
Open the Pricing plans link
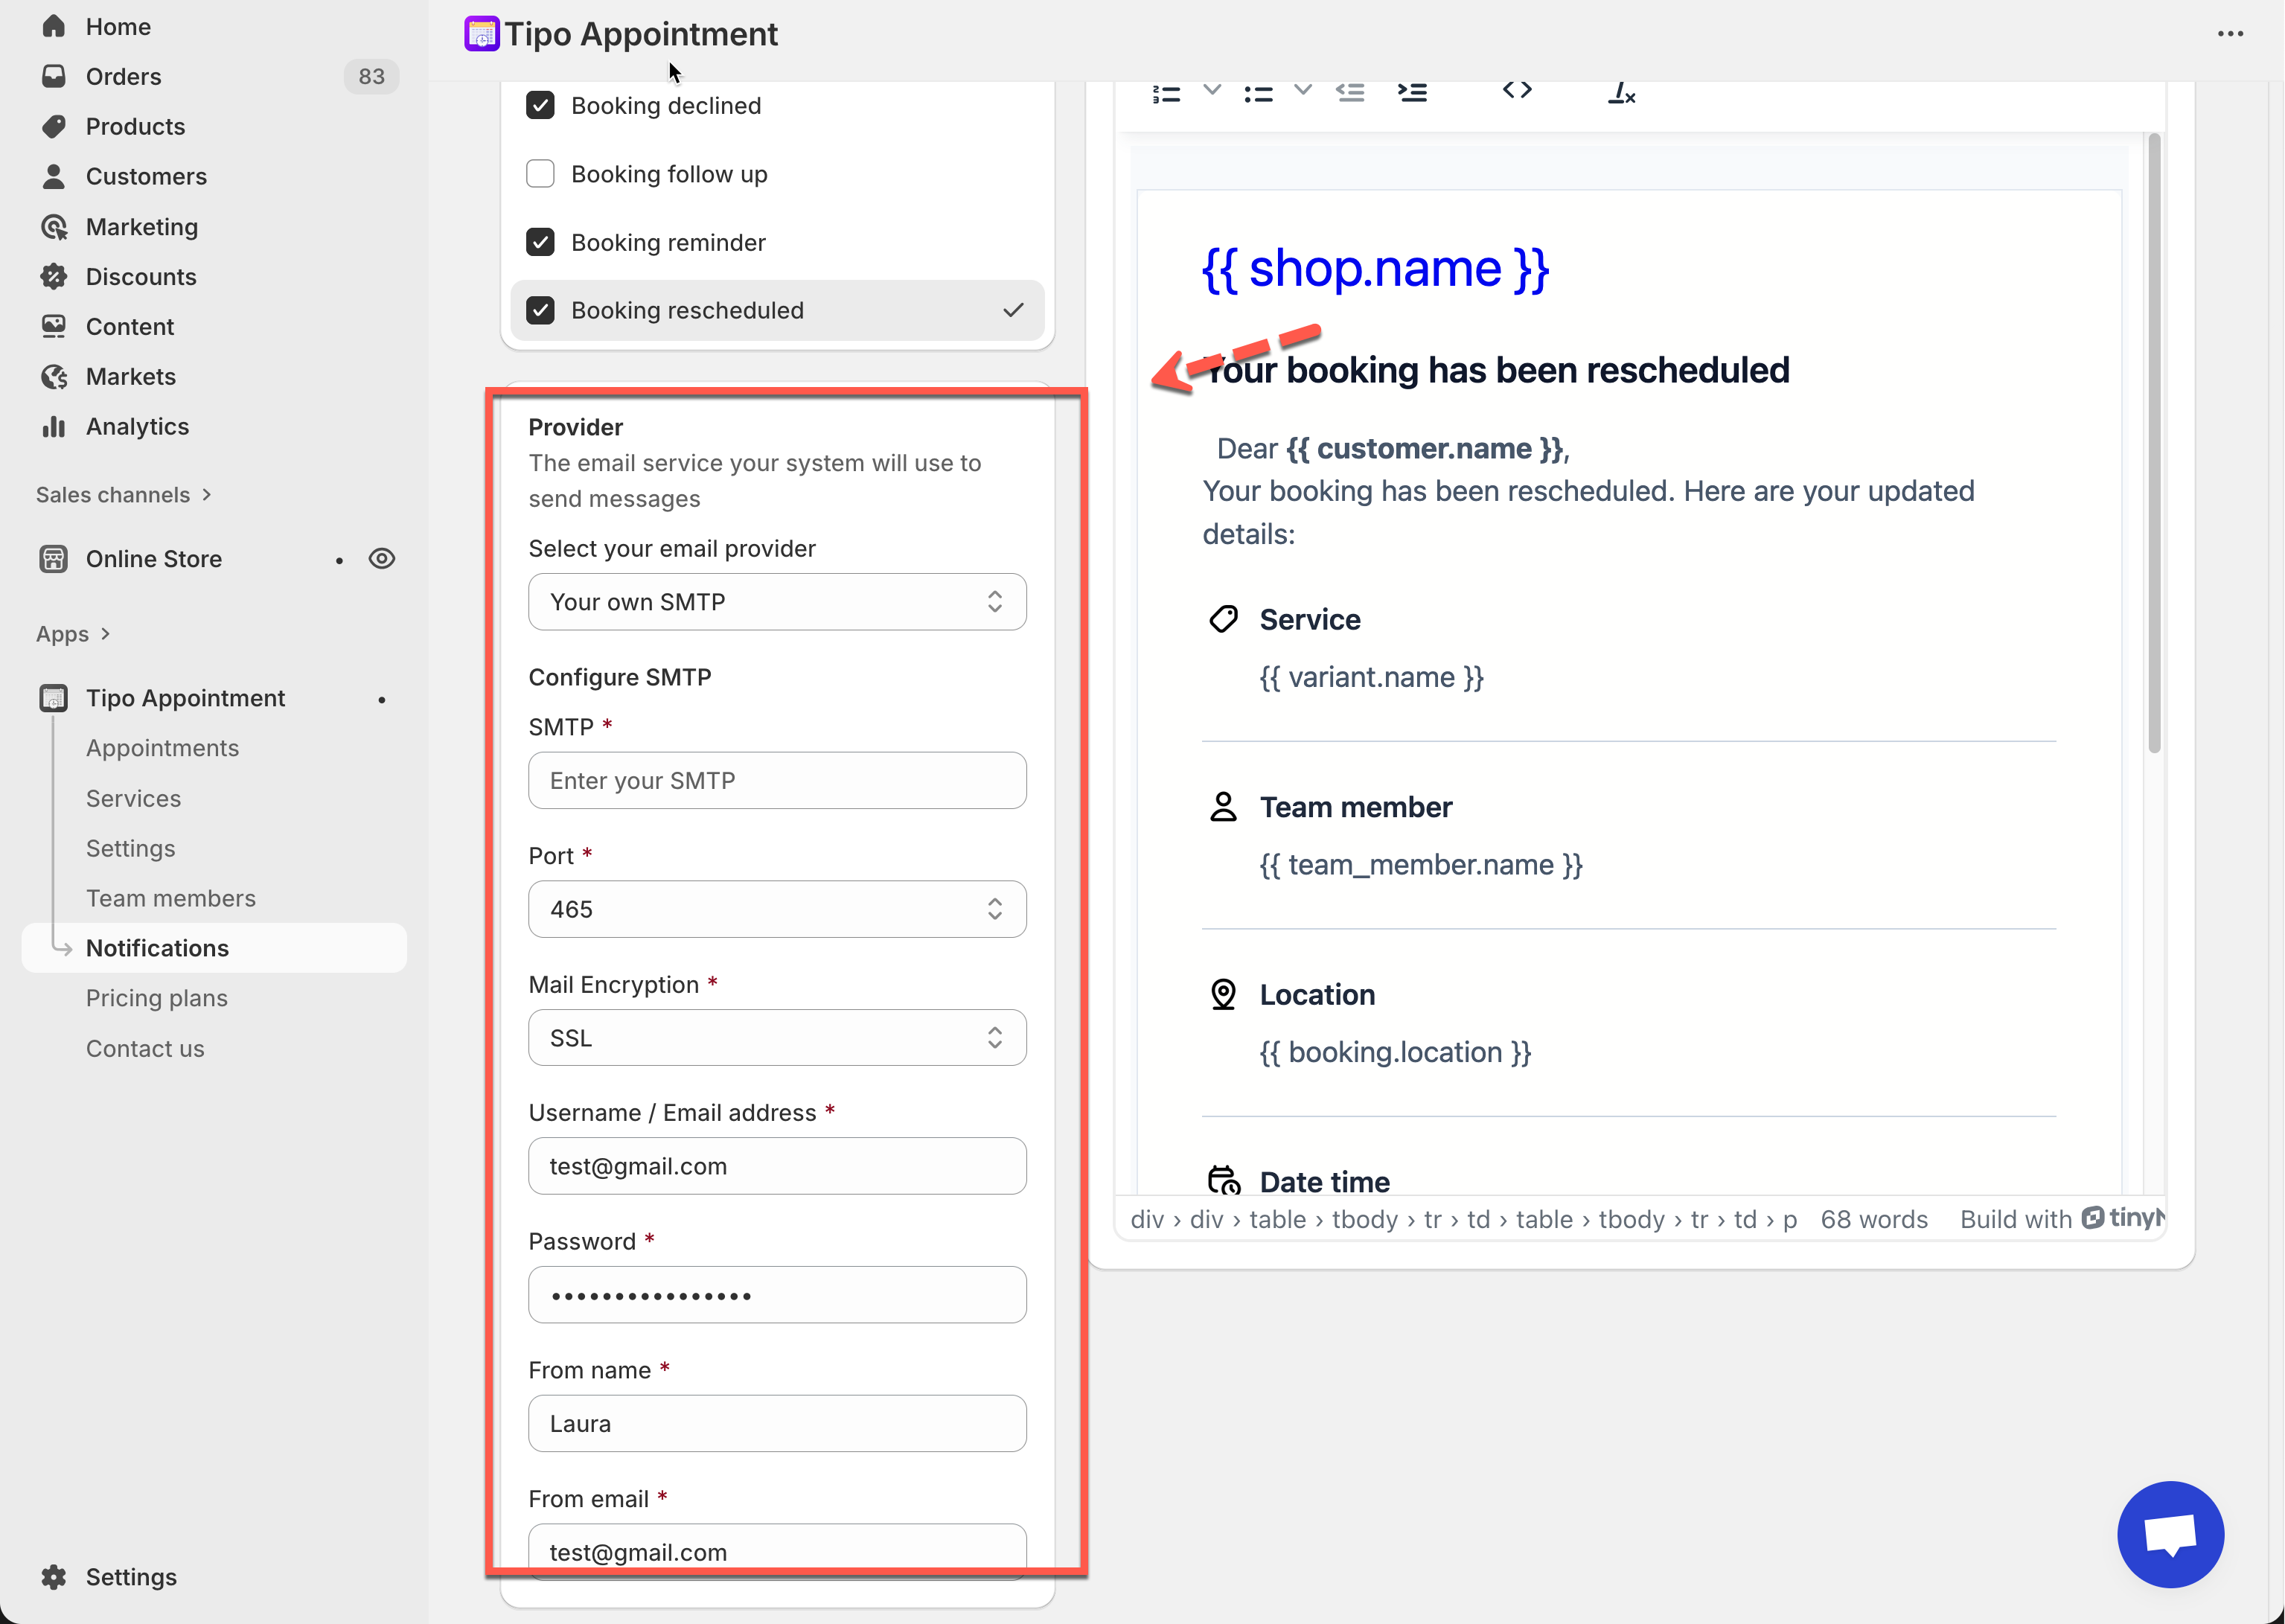[x=157, y=998]
